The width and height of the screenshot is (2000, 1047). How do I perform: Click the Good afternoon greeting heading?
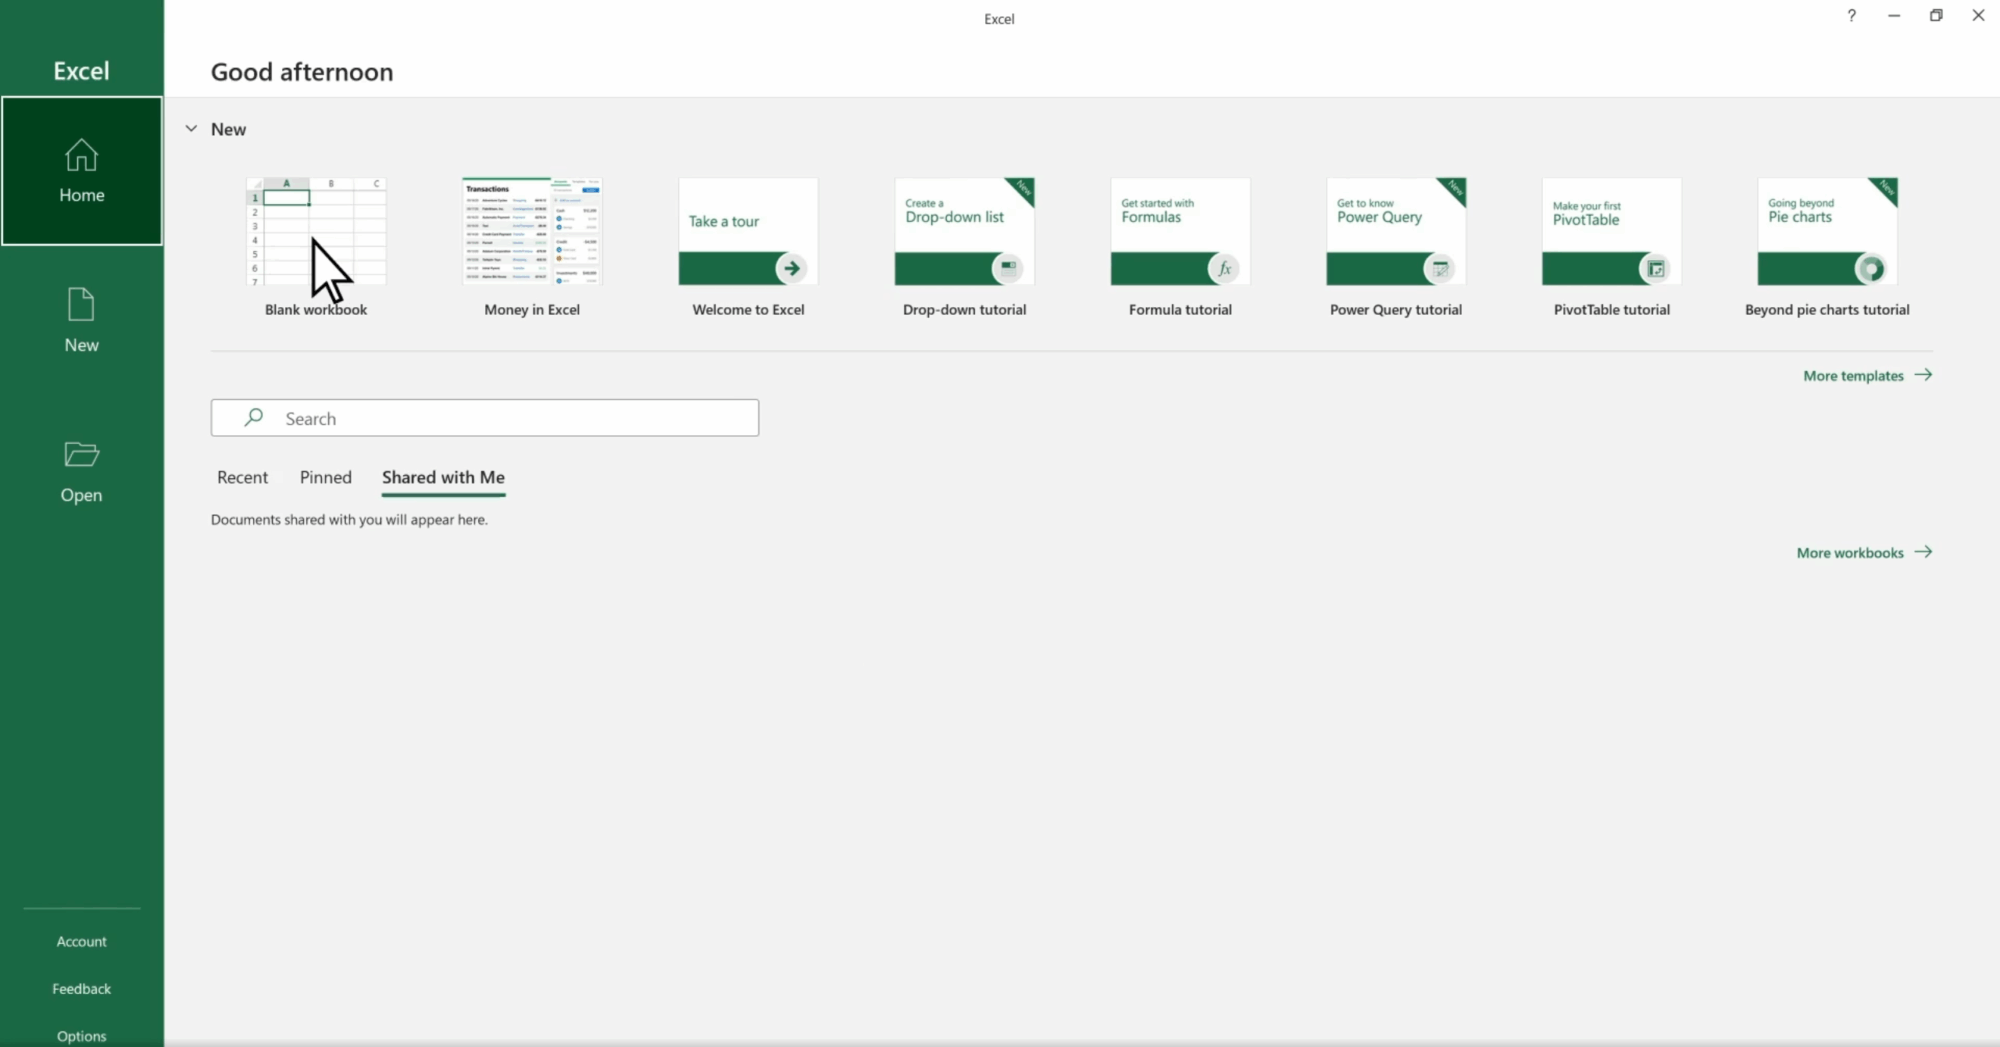(302, 72)
